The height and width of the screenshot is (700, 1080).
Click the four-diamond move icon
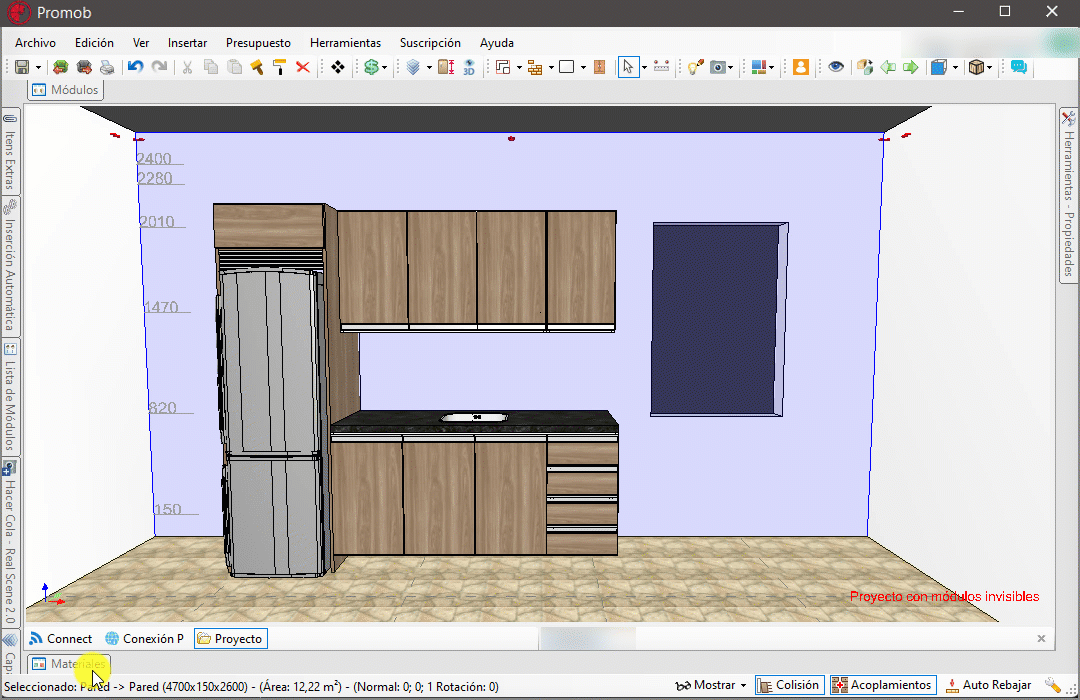click(338, 67)
